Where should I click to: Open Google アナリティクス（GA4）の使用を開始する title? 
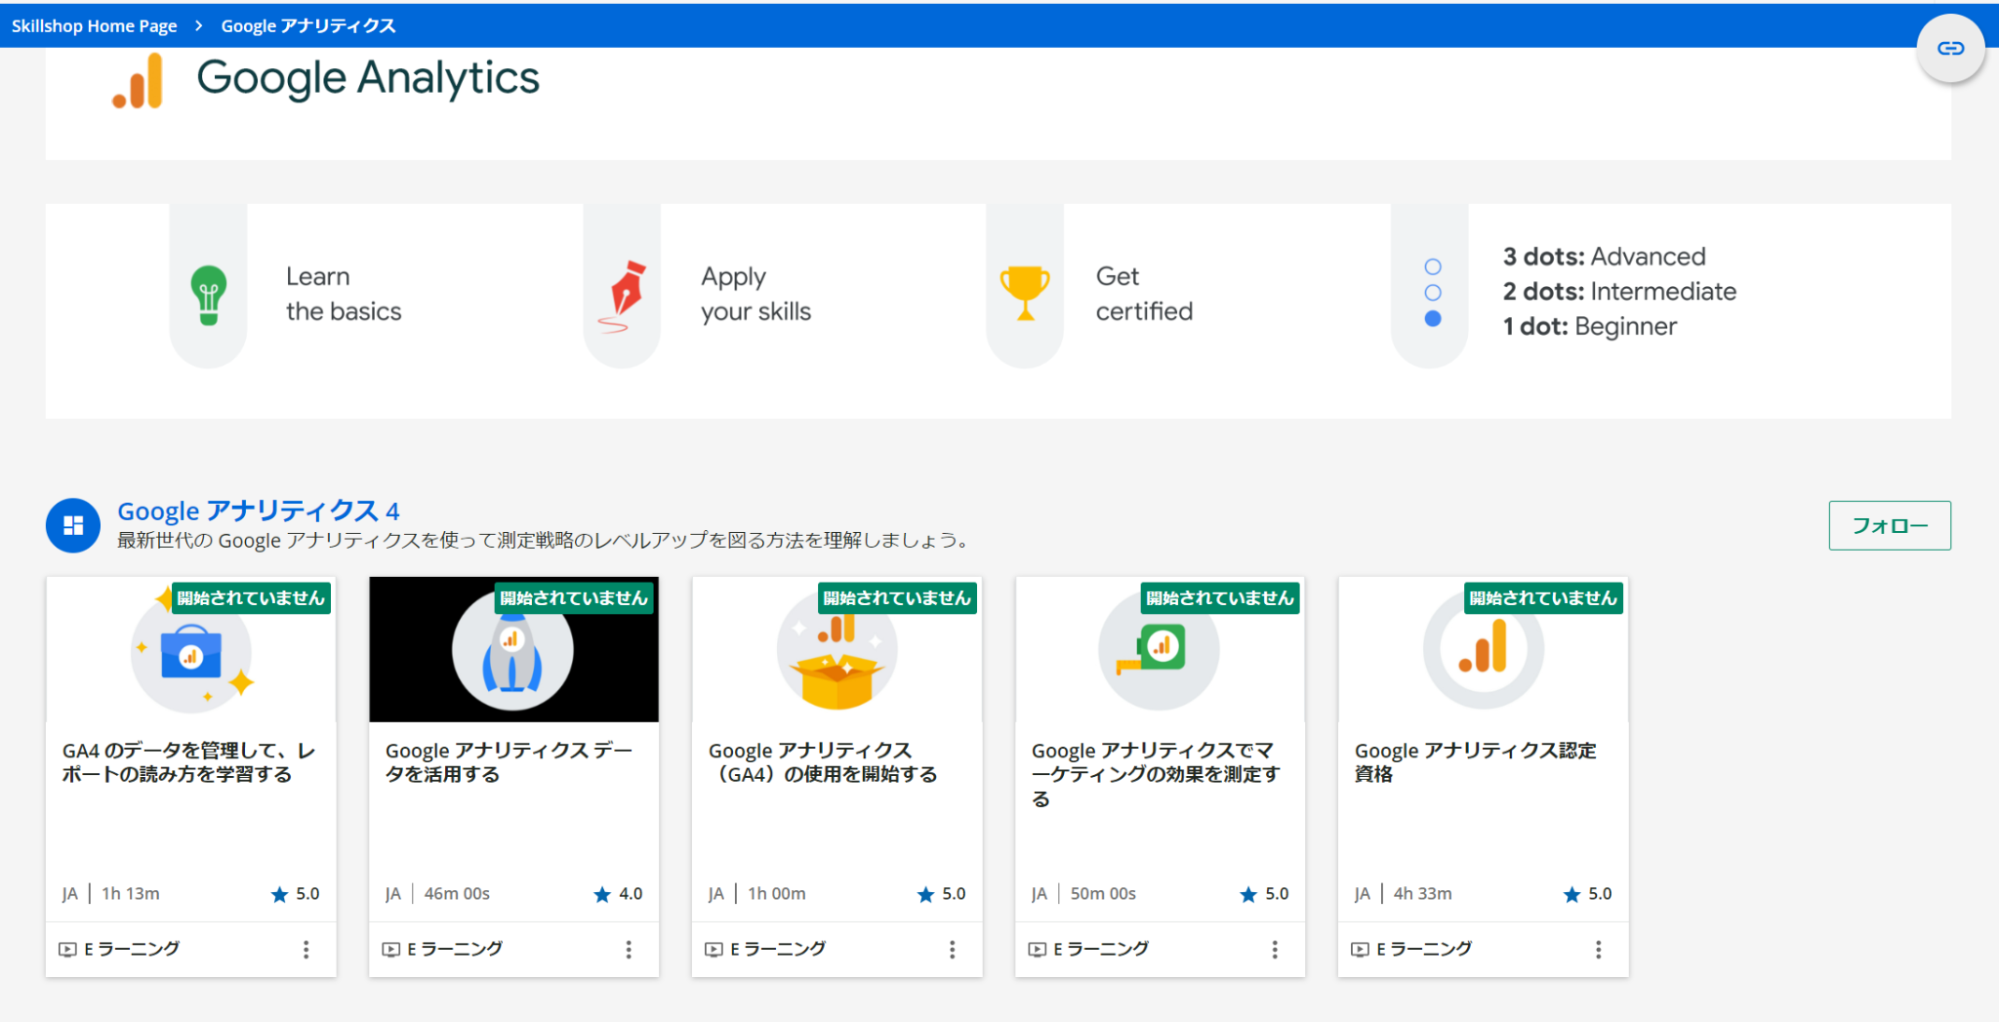[823, 762]
